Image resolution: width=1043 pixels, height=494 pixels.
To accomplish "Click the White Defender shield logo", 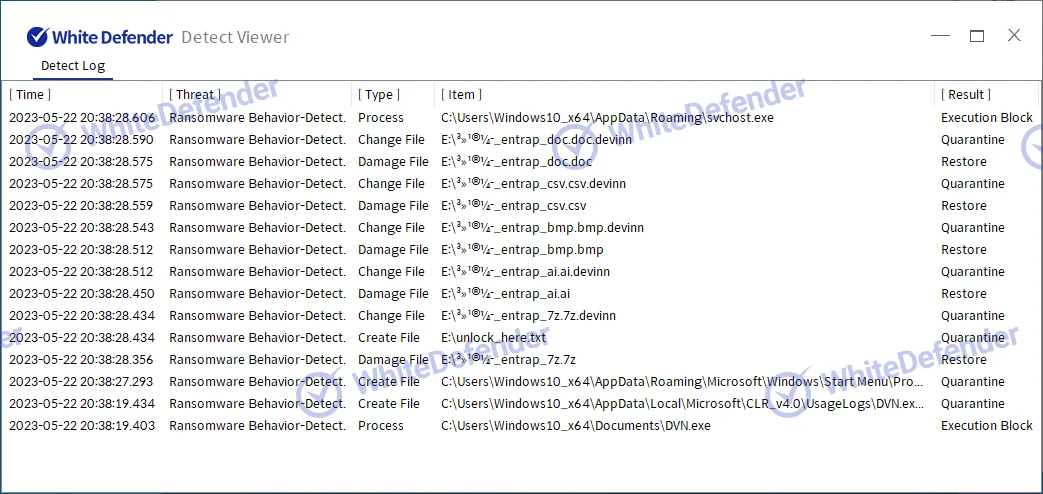I will click(x=38, y=37).
